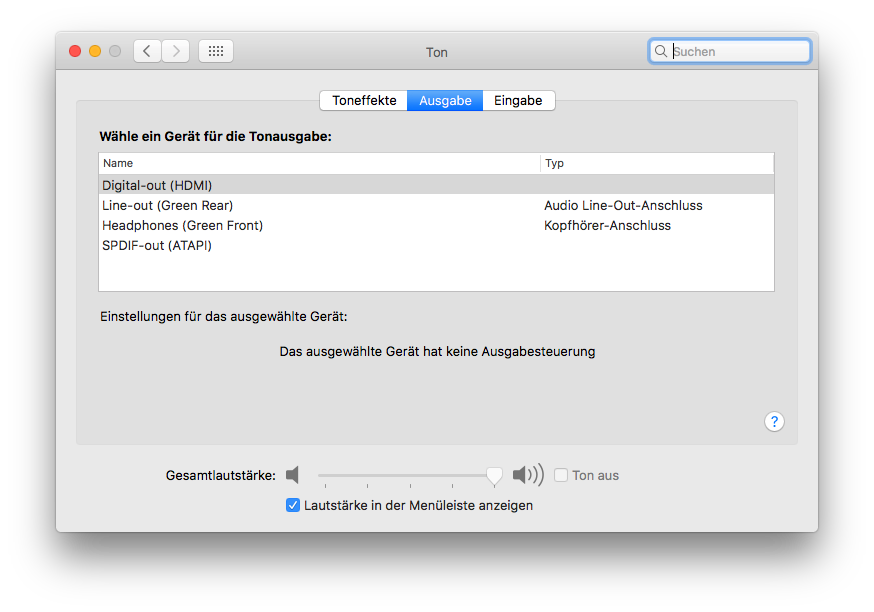Click Kopfhörer-Anschluss type cell
Screen dimensions: 874x612
[608, 225]
